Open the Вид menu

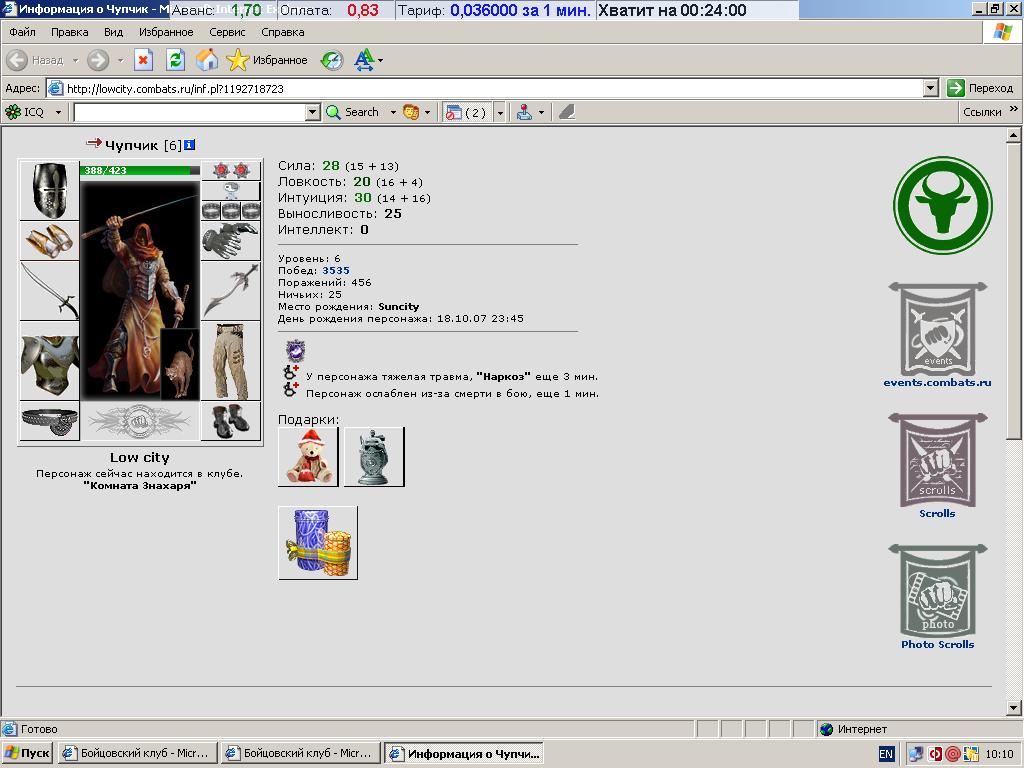pos(113,32)
